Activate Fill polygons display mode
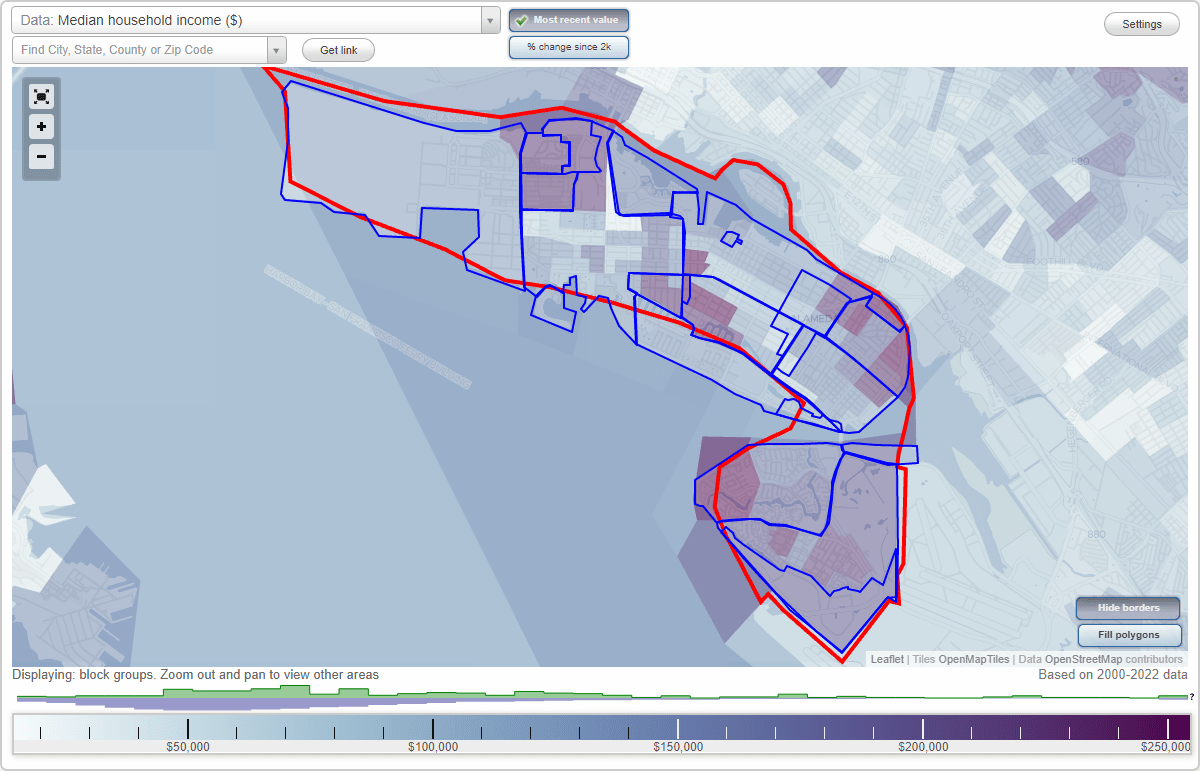 [x=1129, y=635]
